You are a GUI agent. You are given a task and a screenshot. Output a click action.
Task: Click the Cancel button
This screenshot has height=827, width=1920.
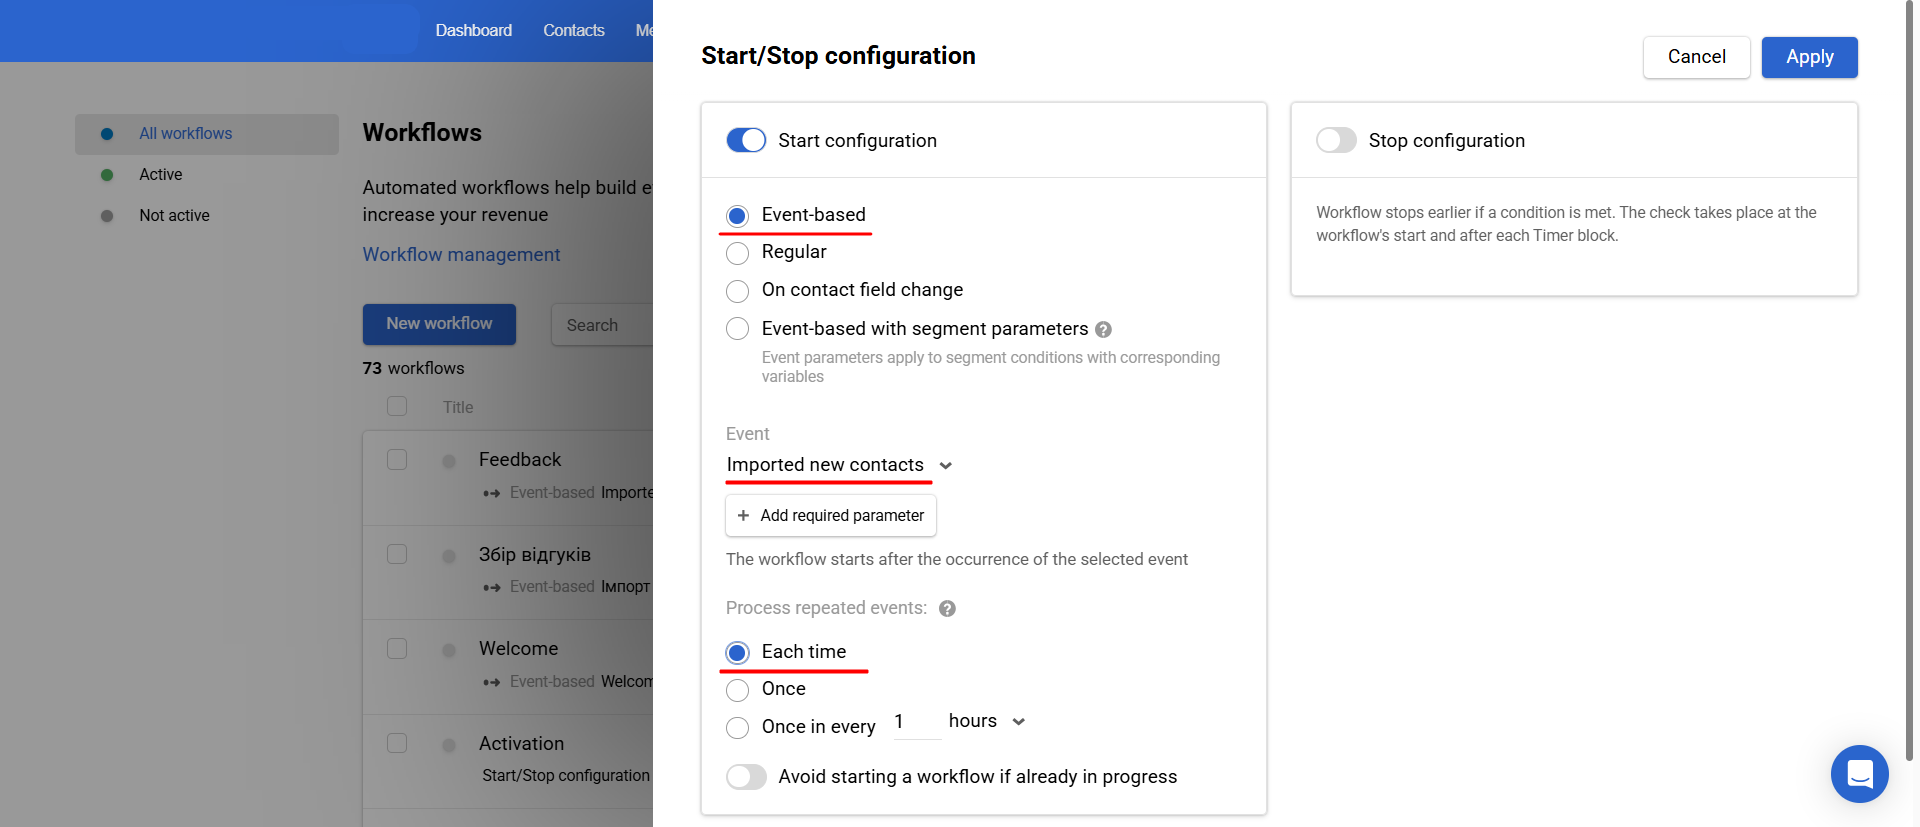click(1696, 57)
